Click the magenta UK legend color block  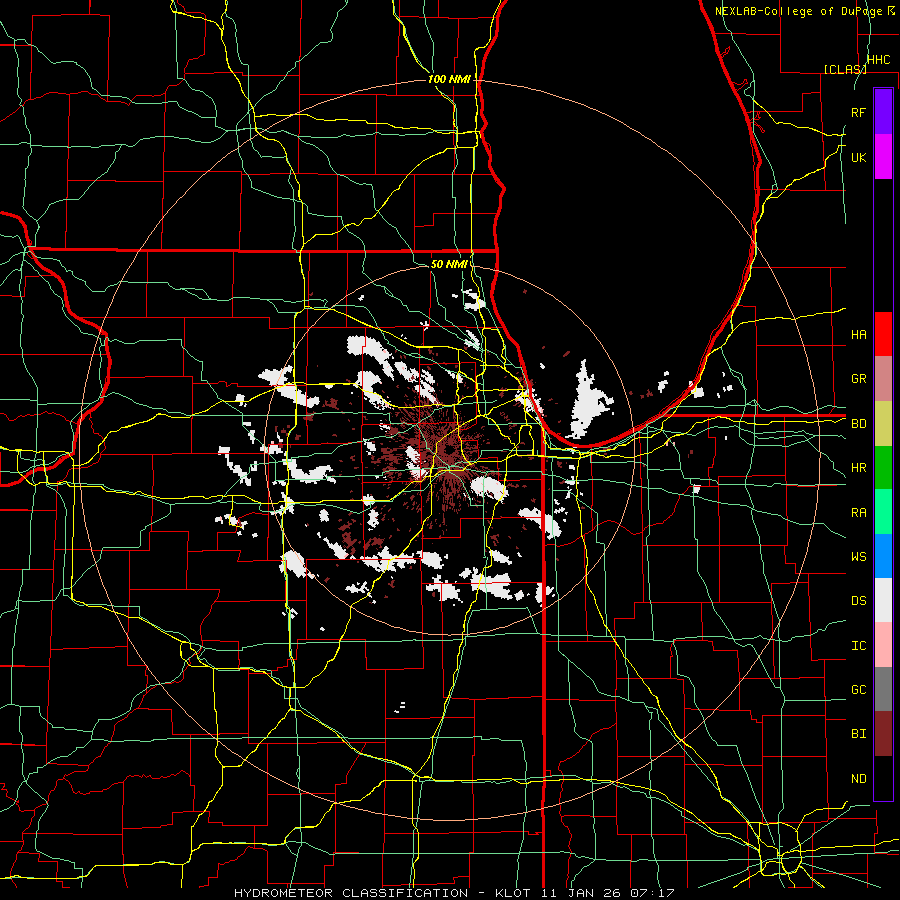[883, 157]
